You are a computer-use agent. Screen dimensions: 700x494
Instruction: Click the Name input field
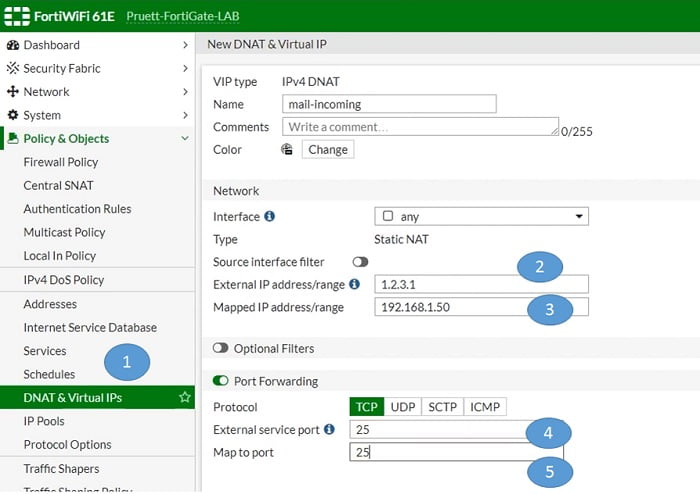coord(389,104)
